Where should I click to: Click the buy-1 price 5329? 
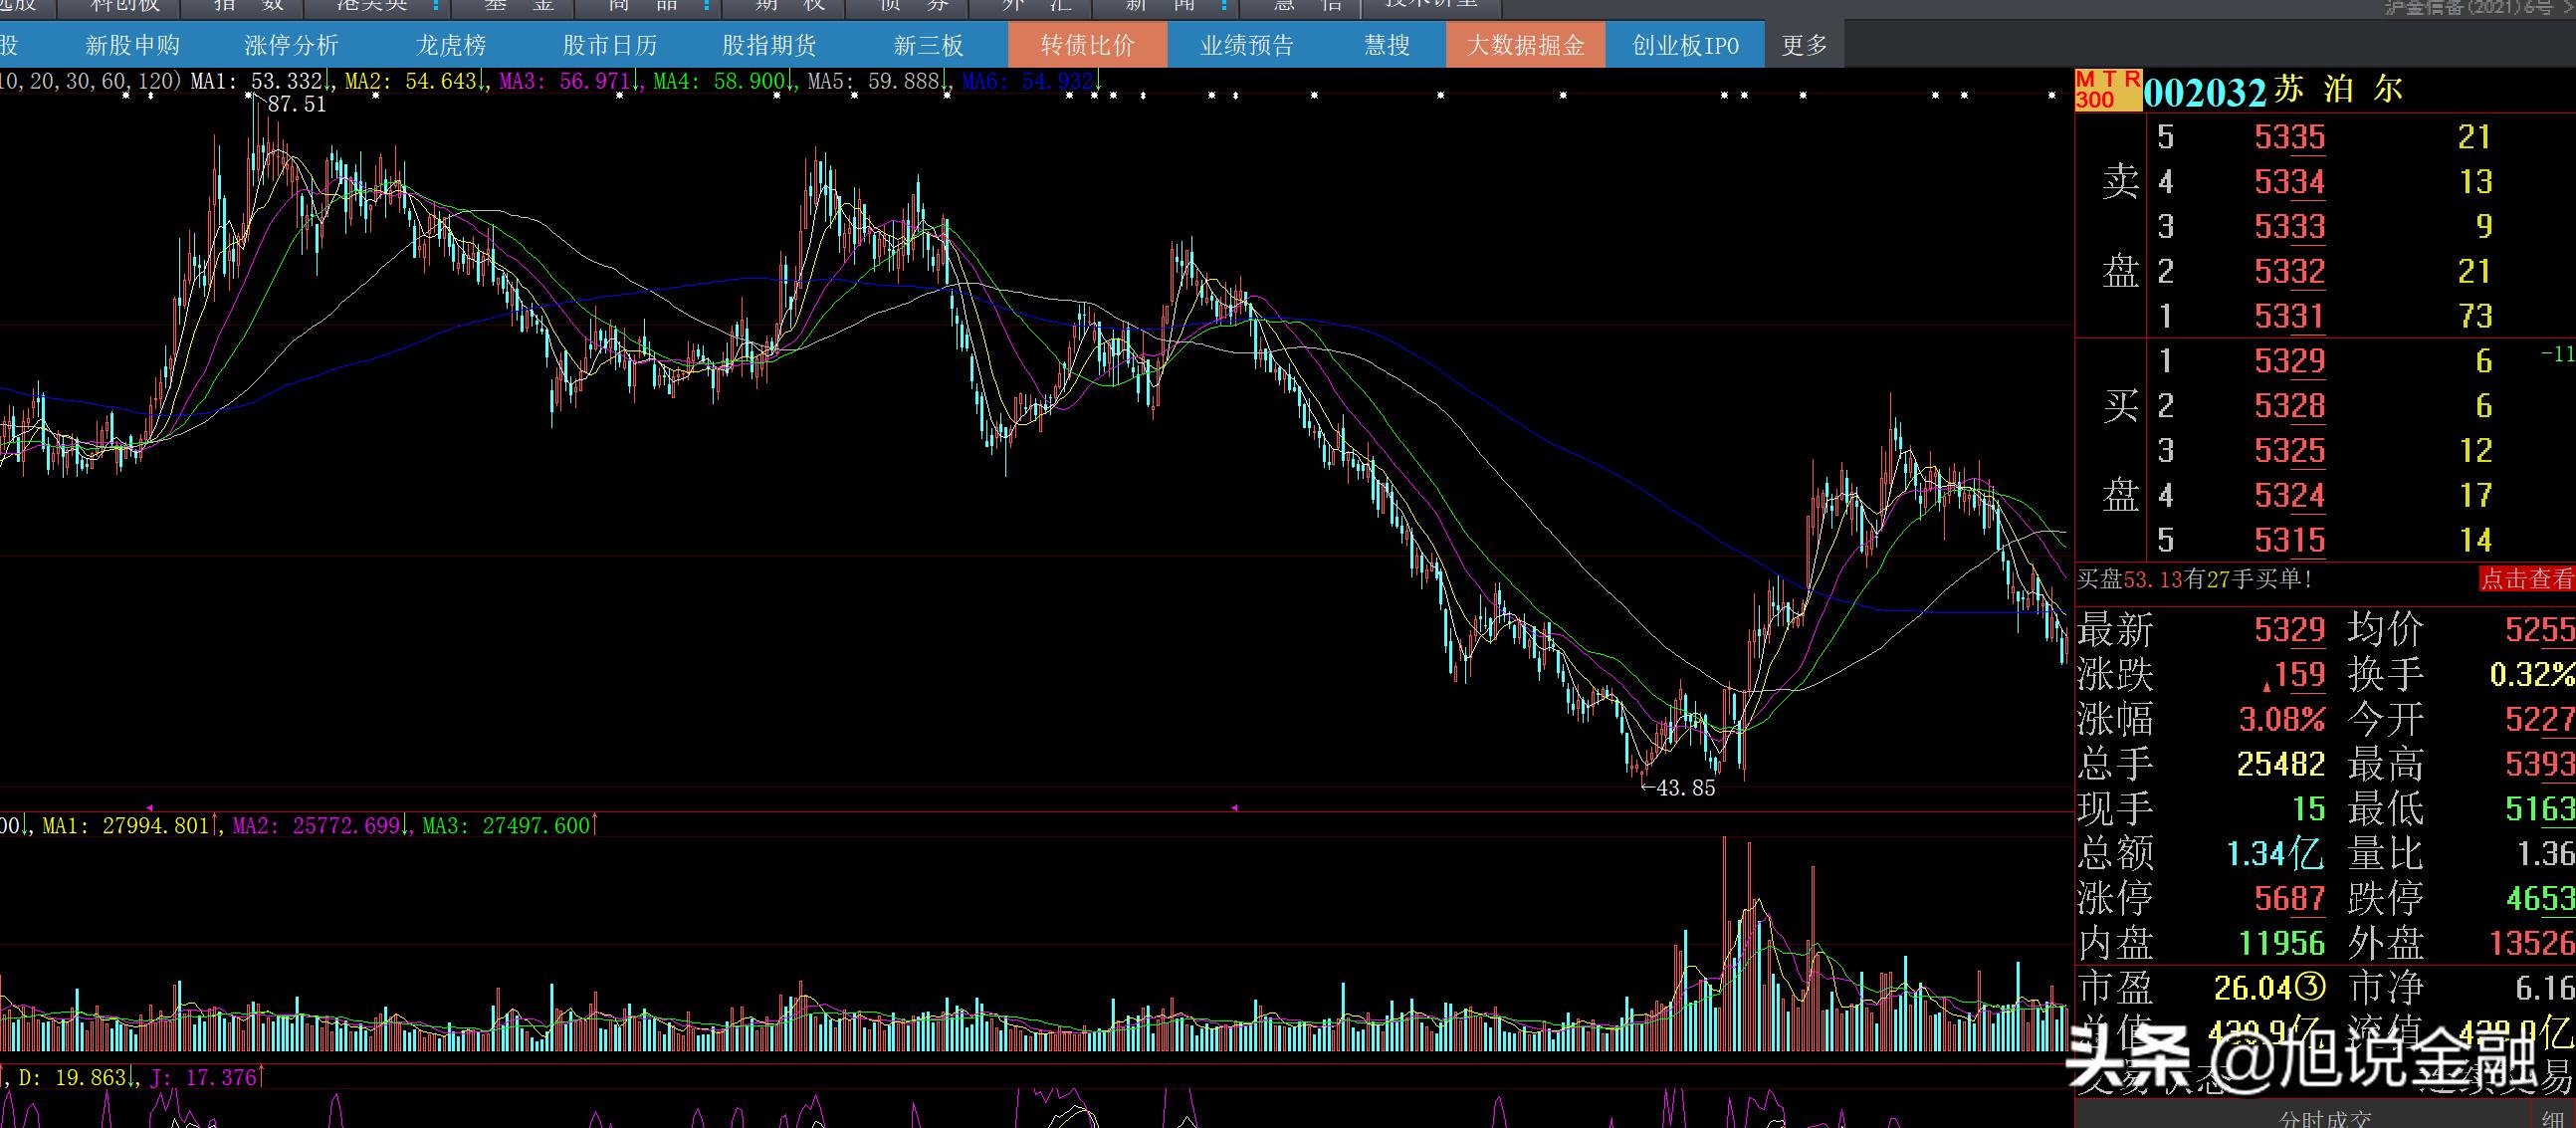2289,361
